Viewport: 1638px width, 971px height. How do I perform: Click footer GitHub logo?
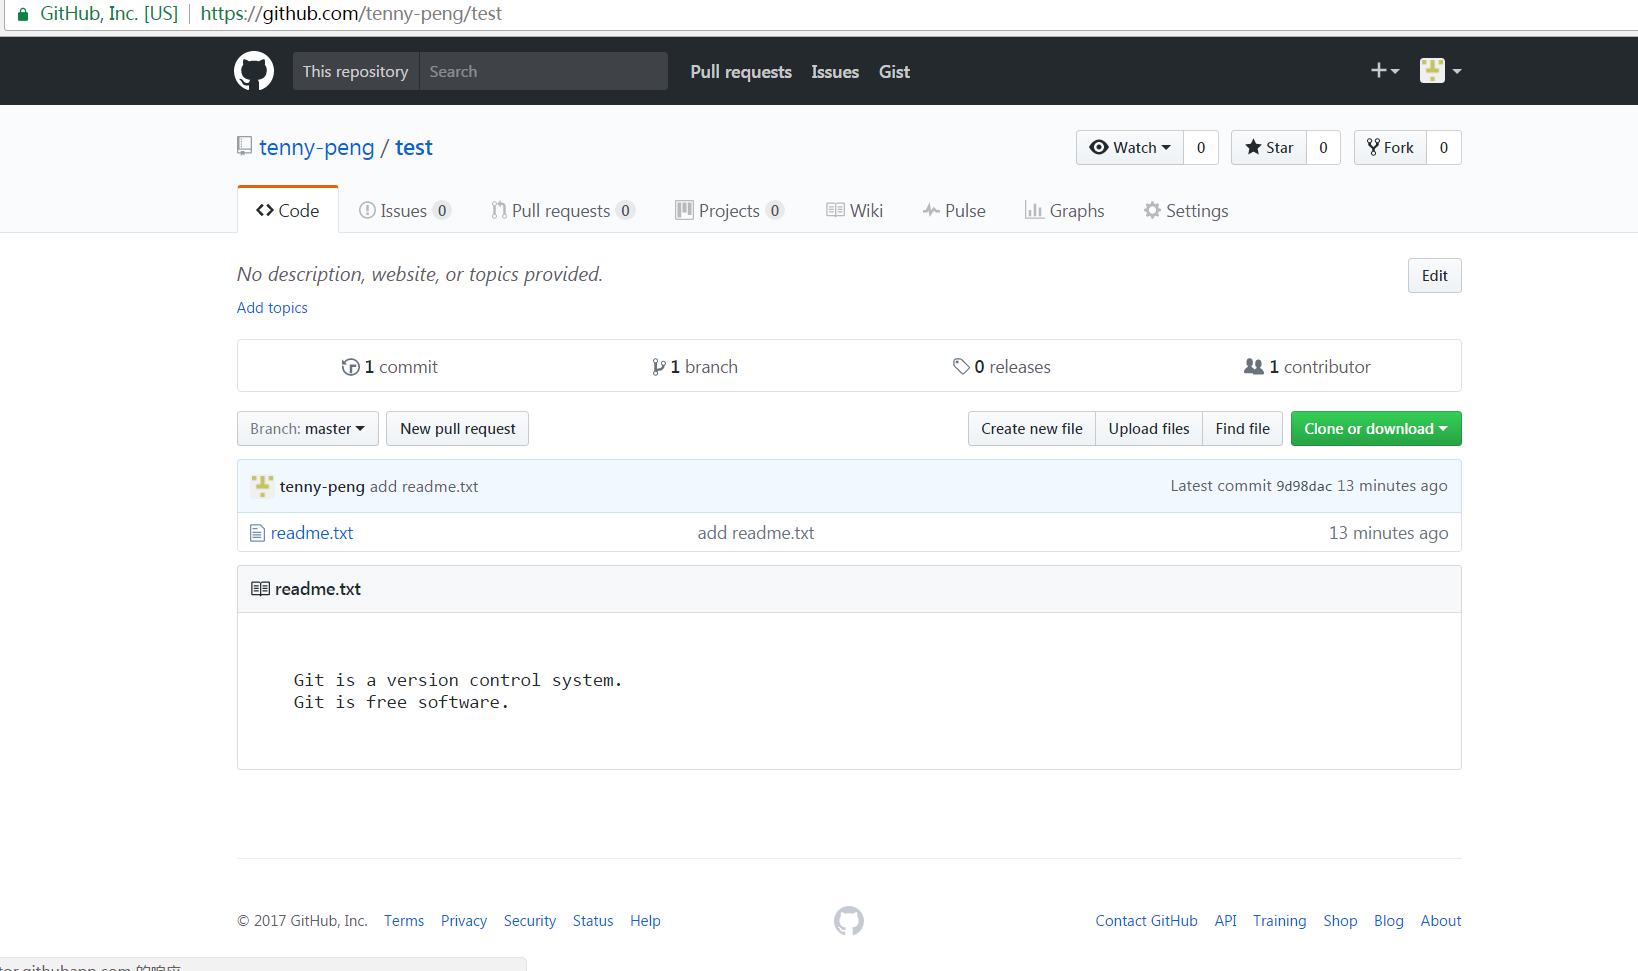849,921
